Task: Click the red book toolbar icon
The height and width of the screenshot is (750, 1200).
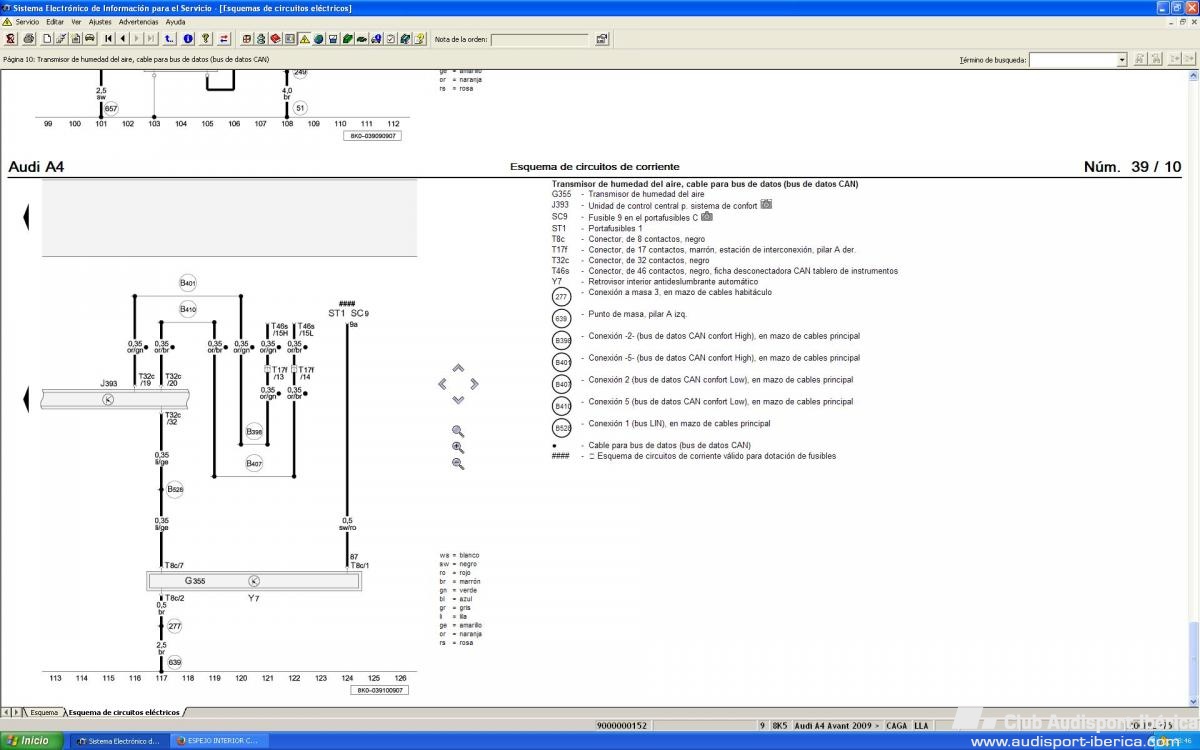Action: pyautogui.click(x=275, y=39)
